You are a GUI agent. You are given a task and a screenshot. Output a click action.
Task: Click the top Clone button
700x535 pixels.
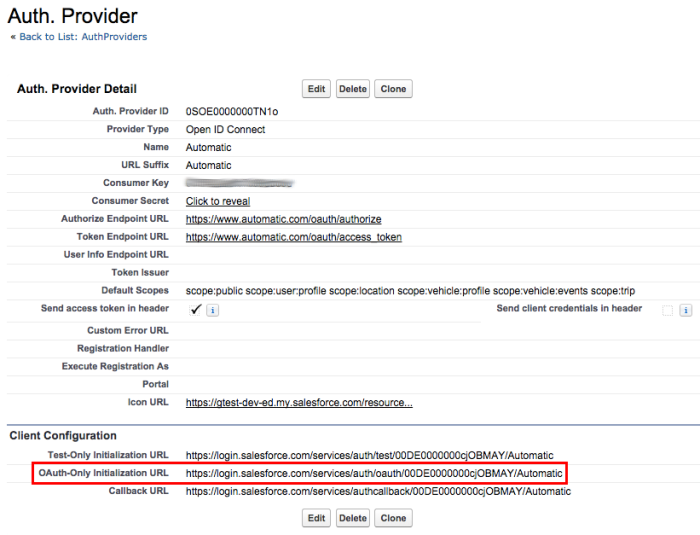[x=393, y=89]
